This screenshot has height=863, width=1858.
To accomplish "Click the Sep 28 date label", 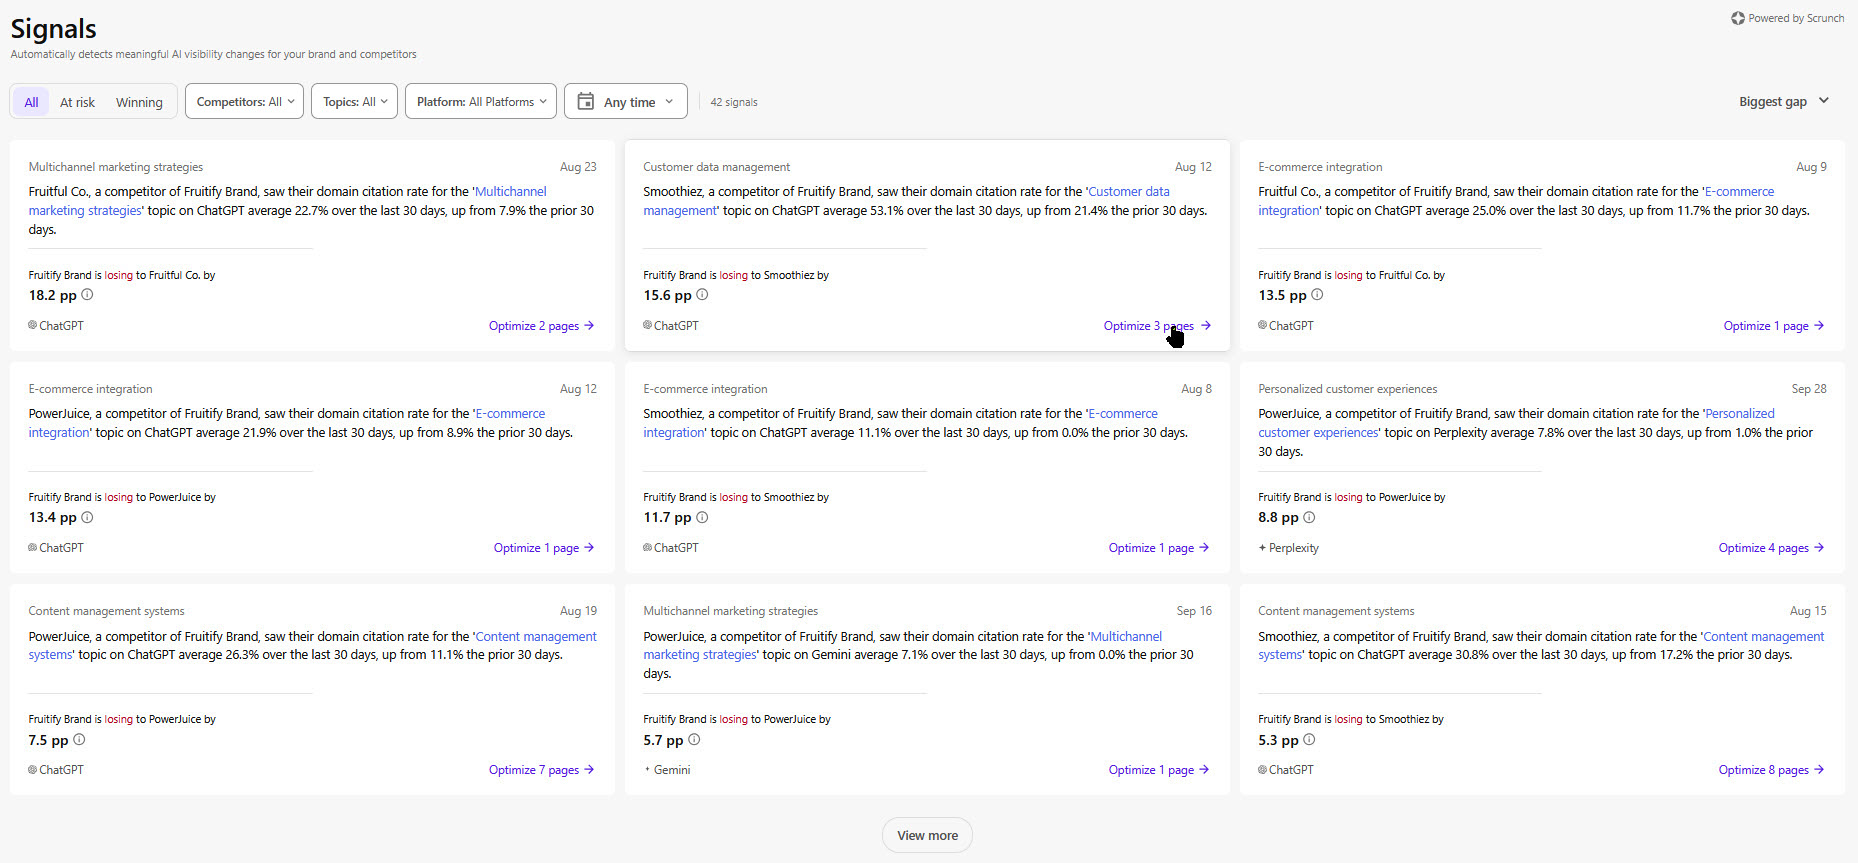I will 1809,389.
